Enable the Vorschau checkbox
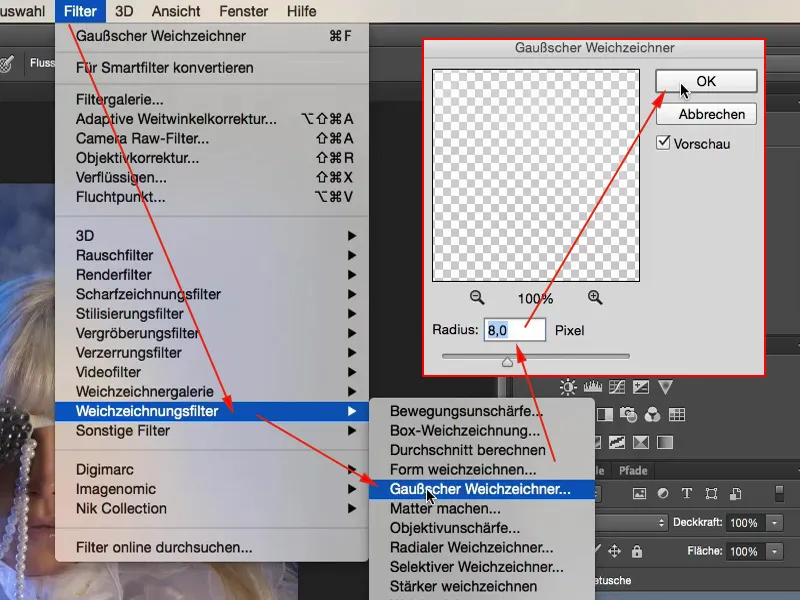 click(663, 142)
